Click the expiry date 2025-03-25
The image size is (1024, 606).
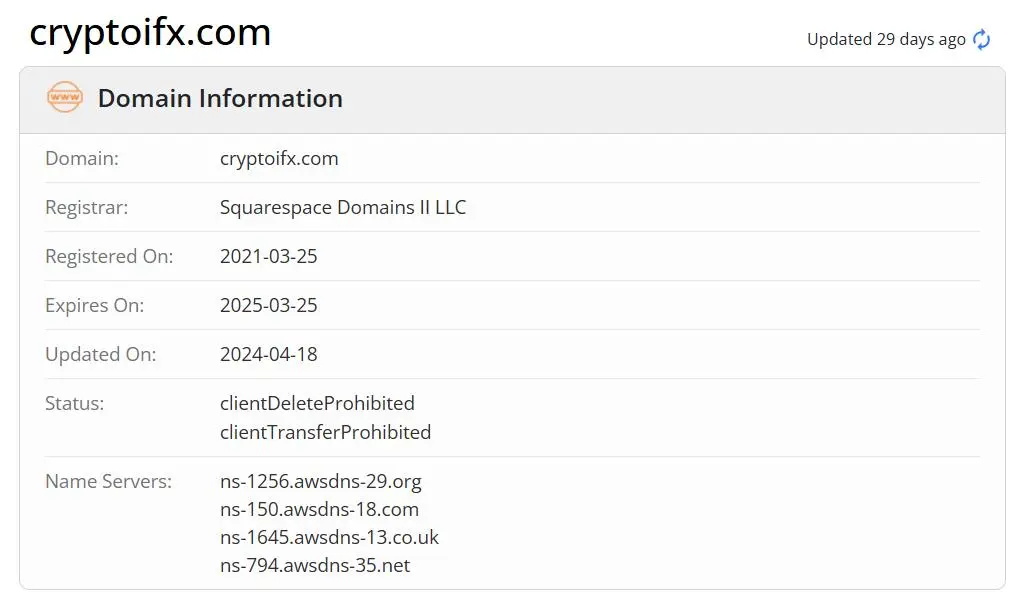(268, 305)
